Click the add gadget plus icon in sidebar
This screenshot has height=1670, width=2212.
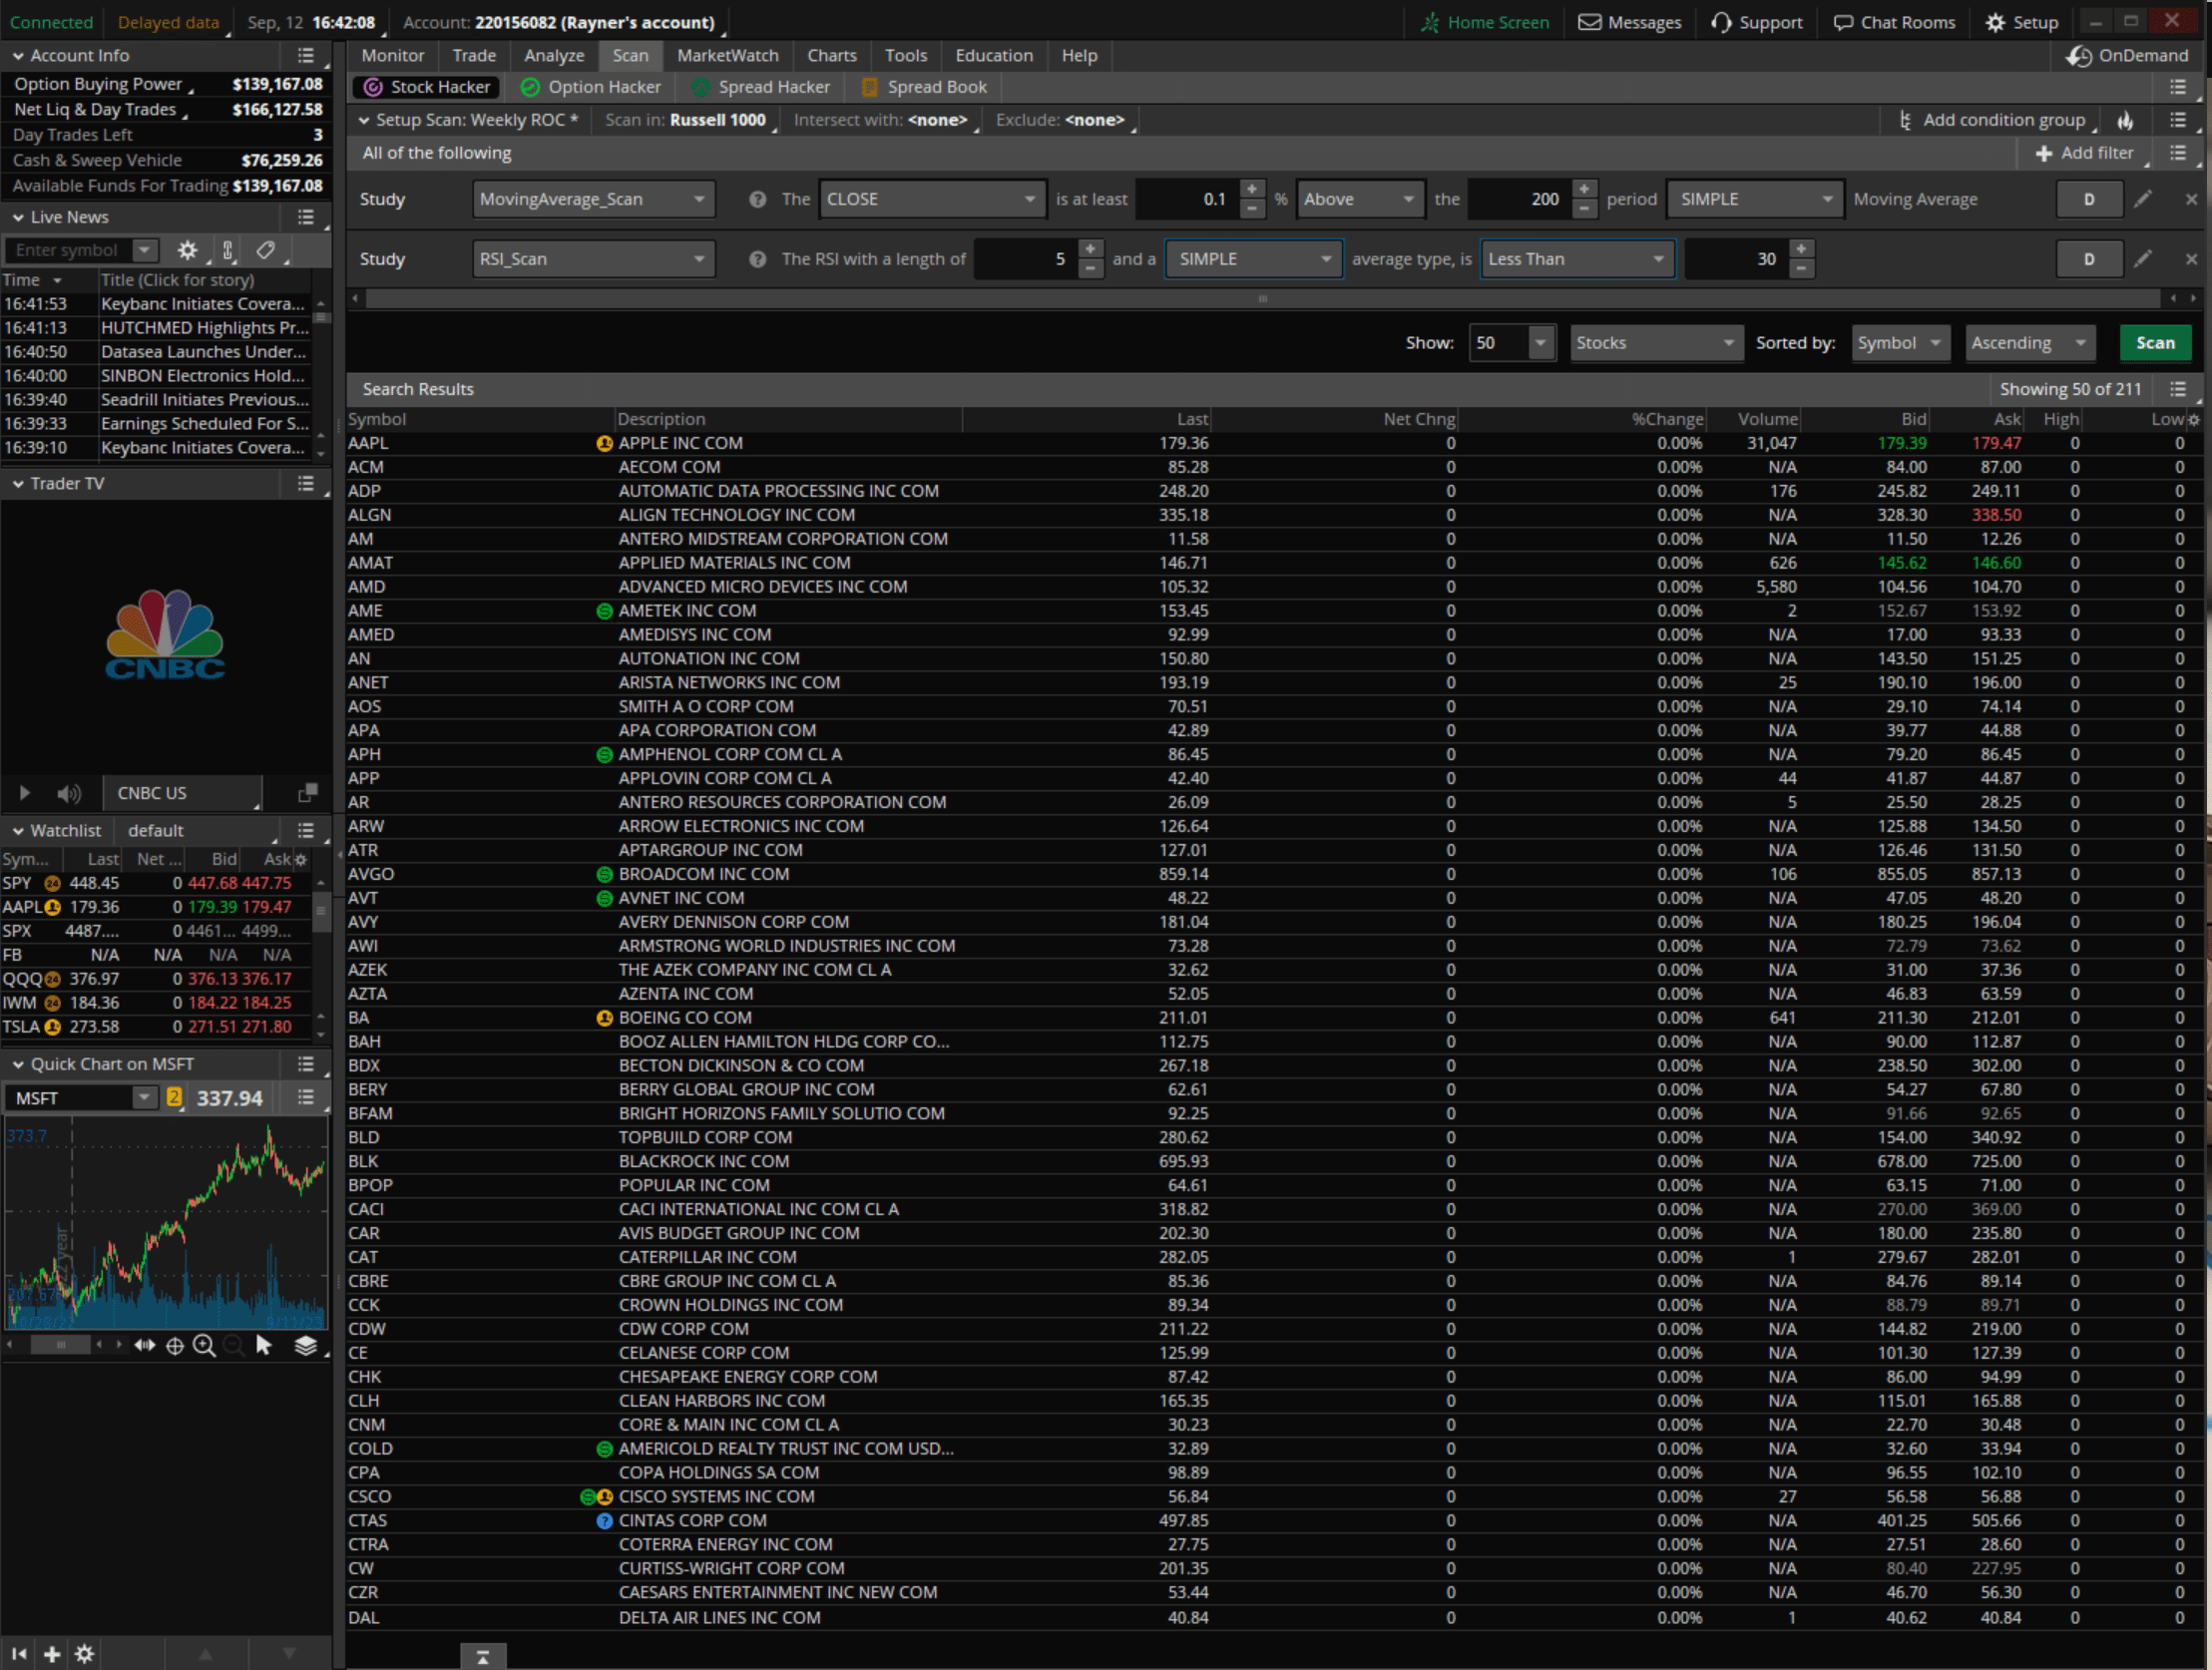[x=52, y=1654]
